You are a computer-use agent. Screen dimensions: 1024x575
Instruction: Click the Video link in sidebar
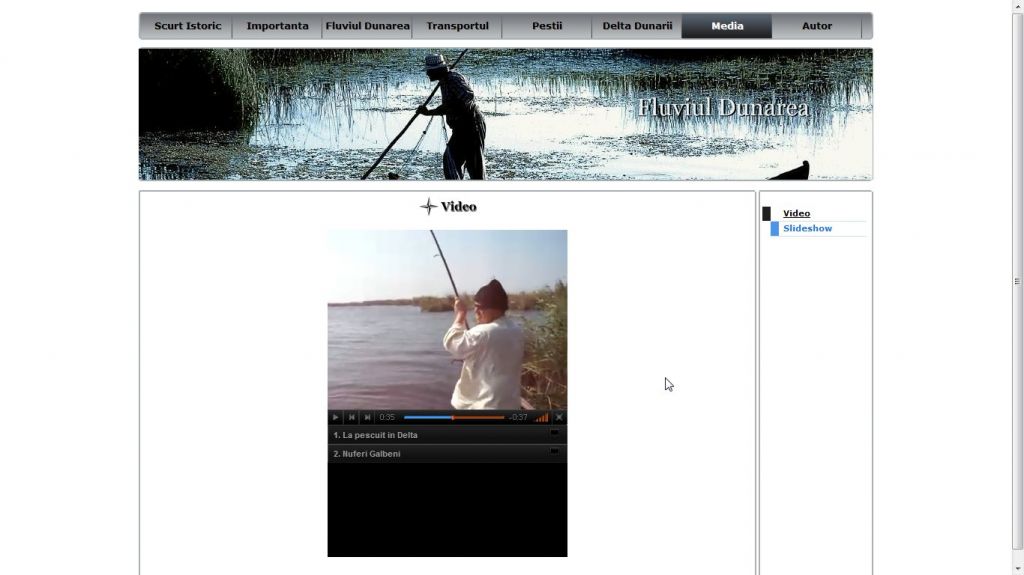click(796, 213)
